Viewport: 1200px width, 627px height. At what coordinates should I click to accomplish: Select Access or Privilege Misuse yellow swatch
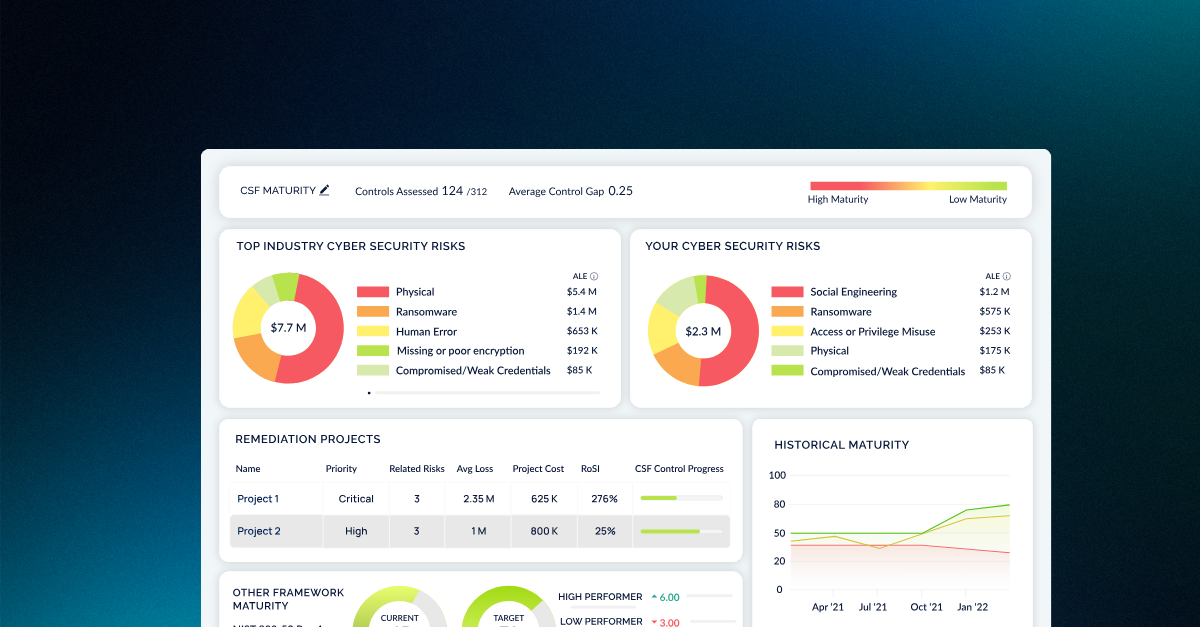click(787, 331)
